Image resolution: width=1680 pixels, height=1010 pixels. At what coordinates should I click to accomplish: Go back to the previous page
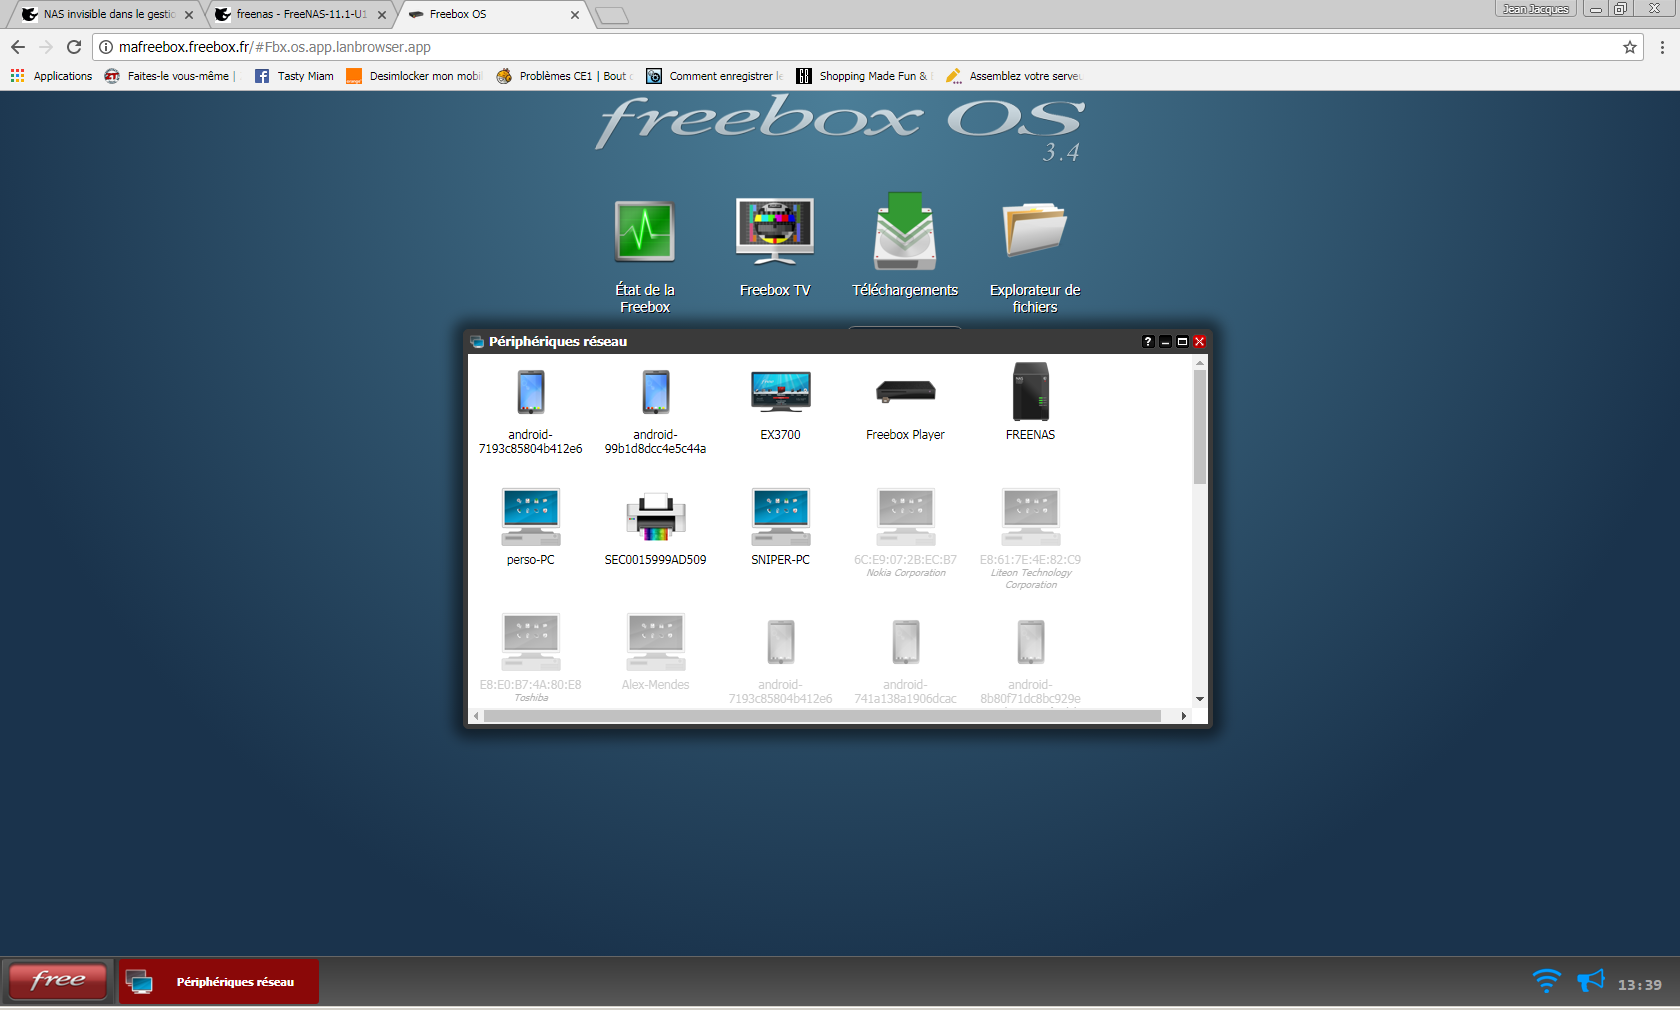tap(18, 47)
